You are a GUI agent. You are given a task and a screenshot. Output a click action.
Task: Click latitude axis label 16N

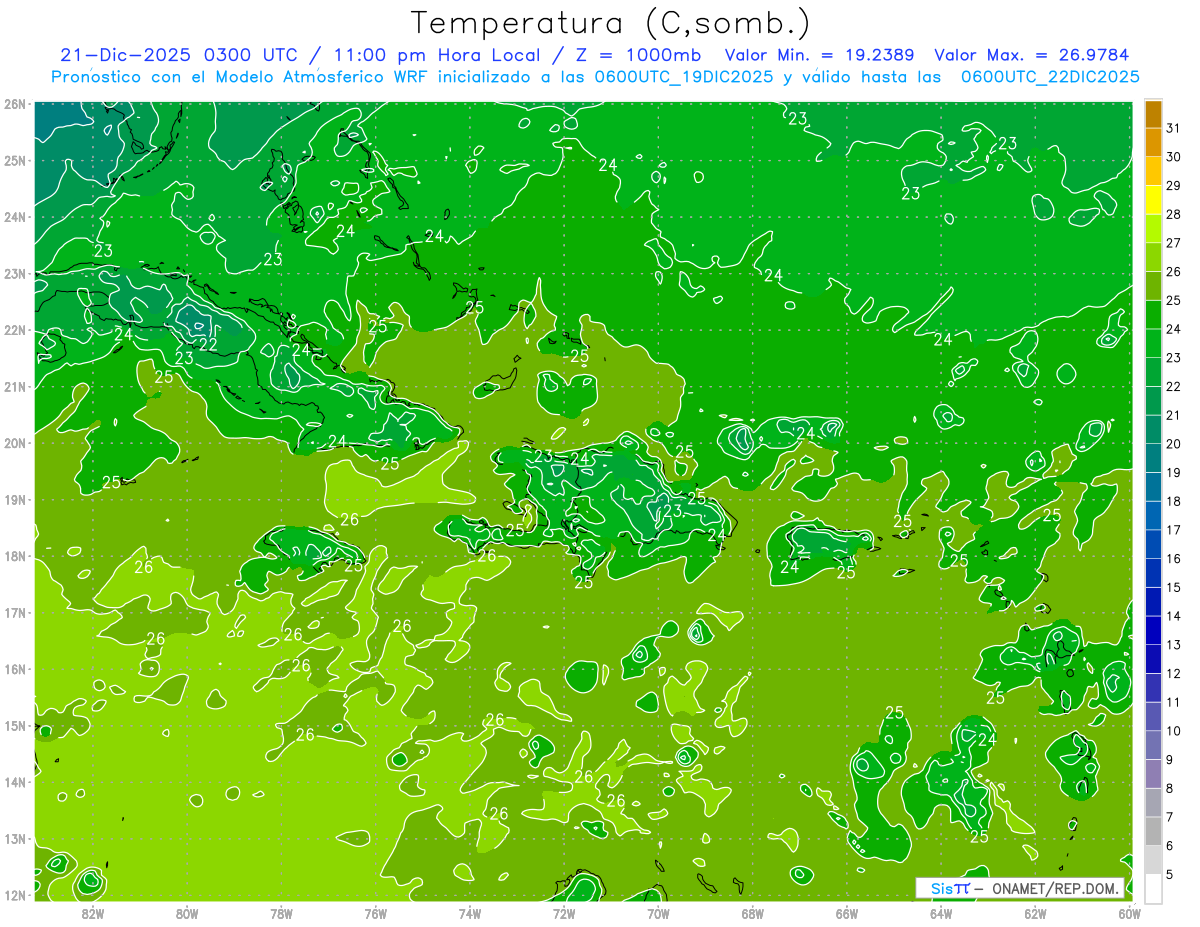(15, 669)
